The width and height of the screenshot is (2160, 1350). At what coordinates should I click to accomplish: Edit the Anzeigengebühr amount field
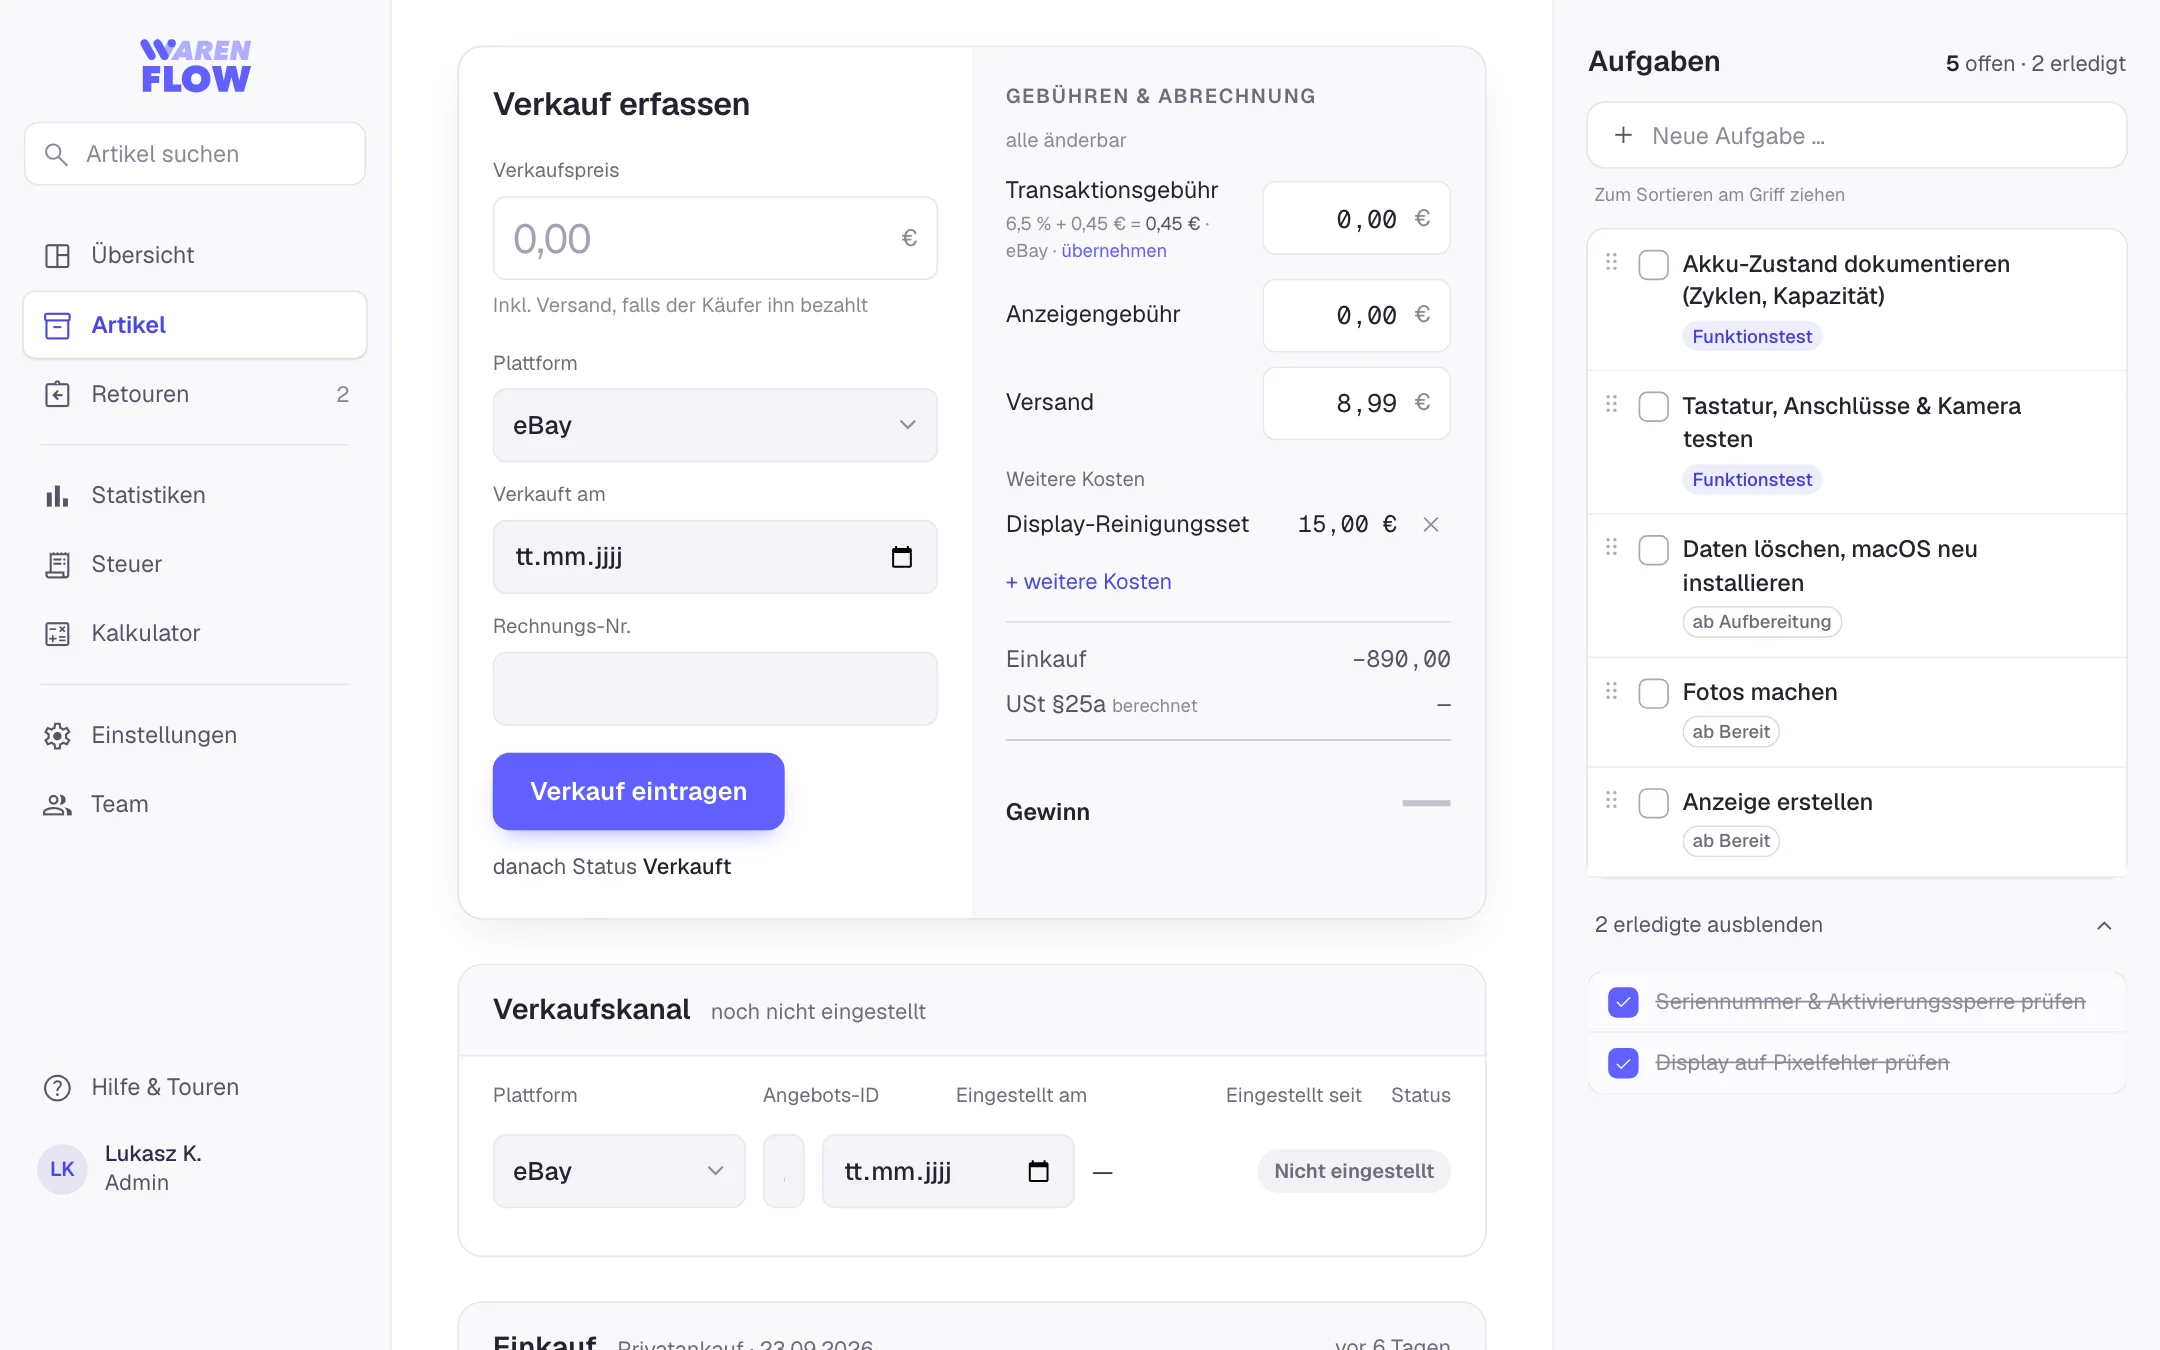(1356, 315)
